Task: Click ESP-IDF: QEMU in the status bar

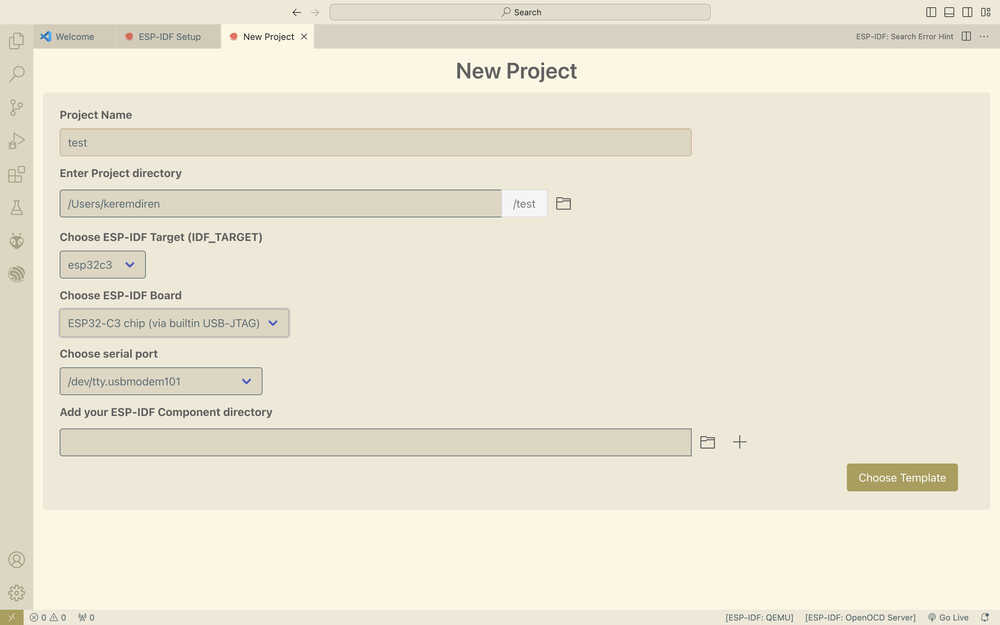Action: click(758, 617)
